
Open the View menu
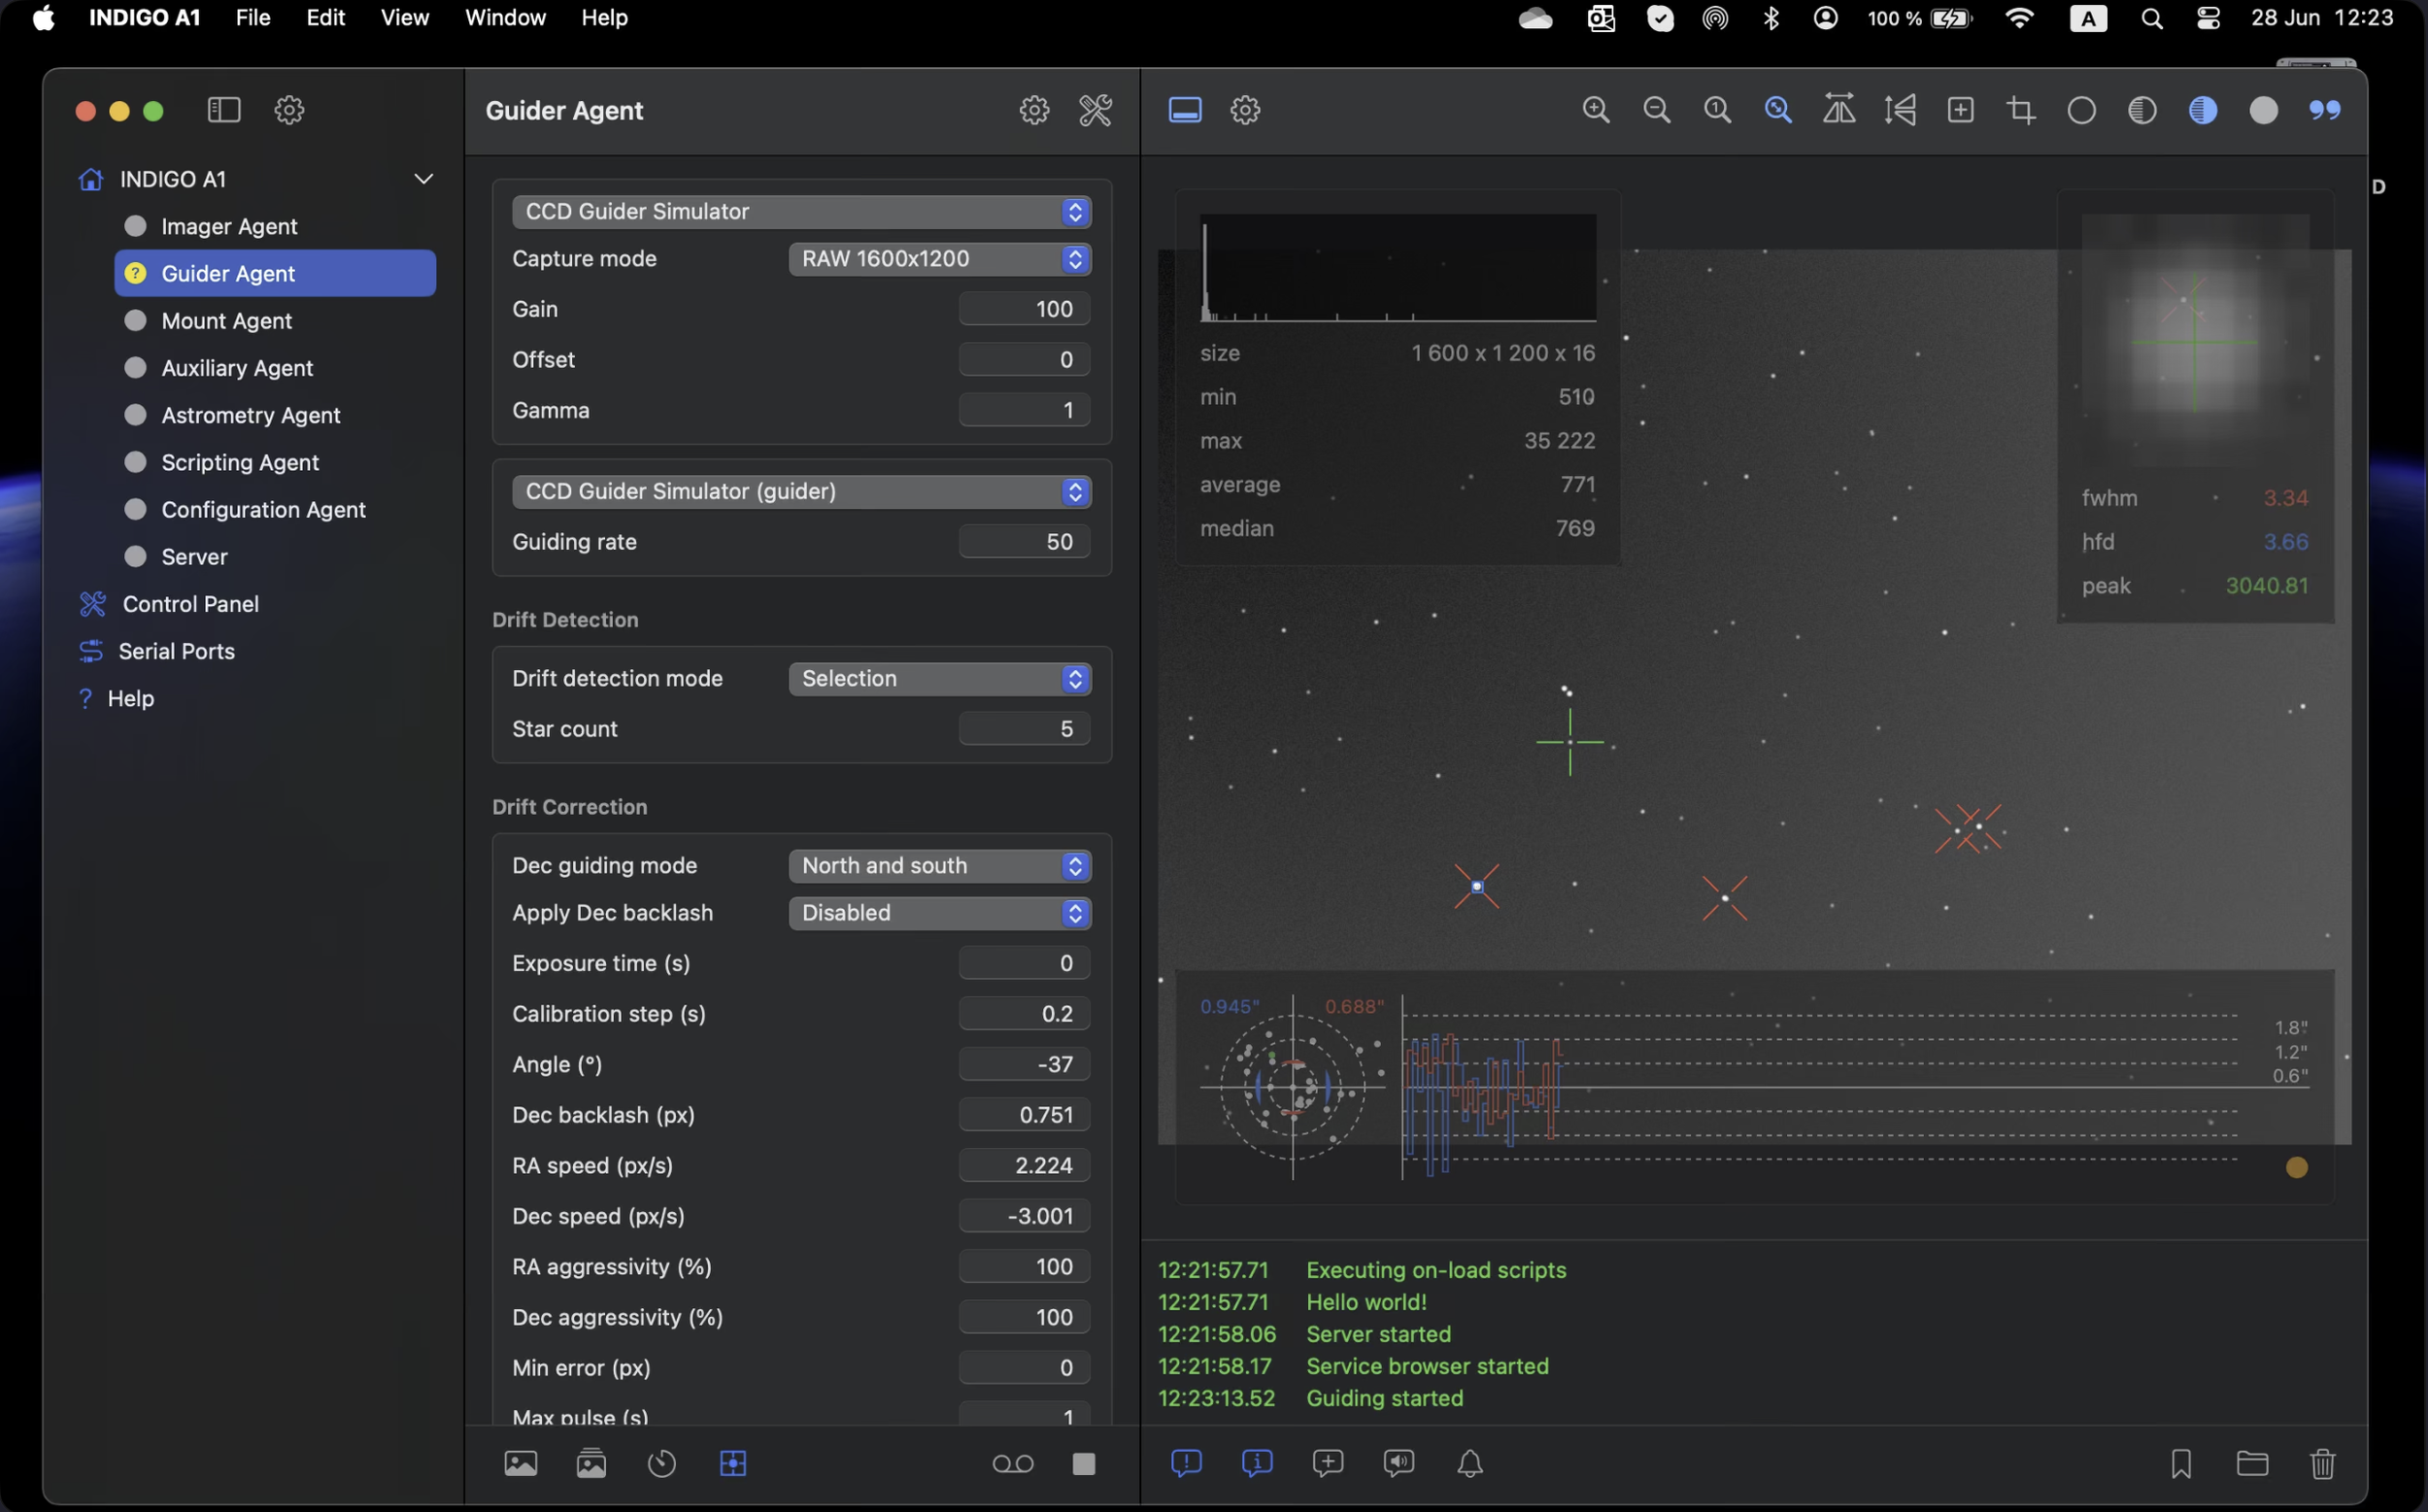coord(404,18)
